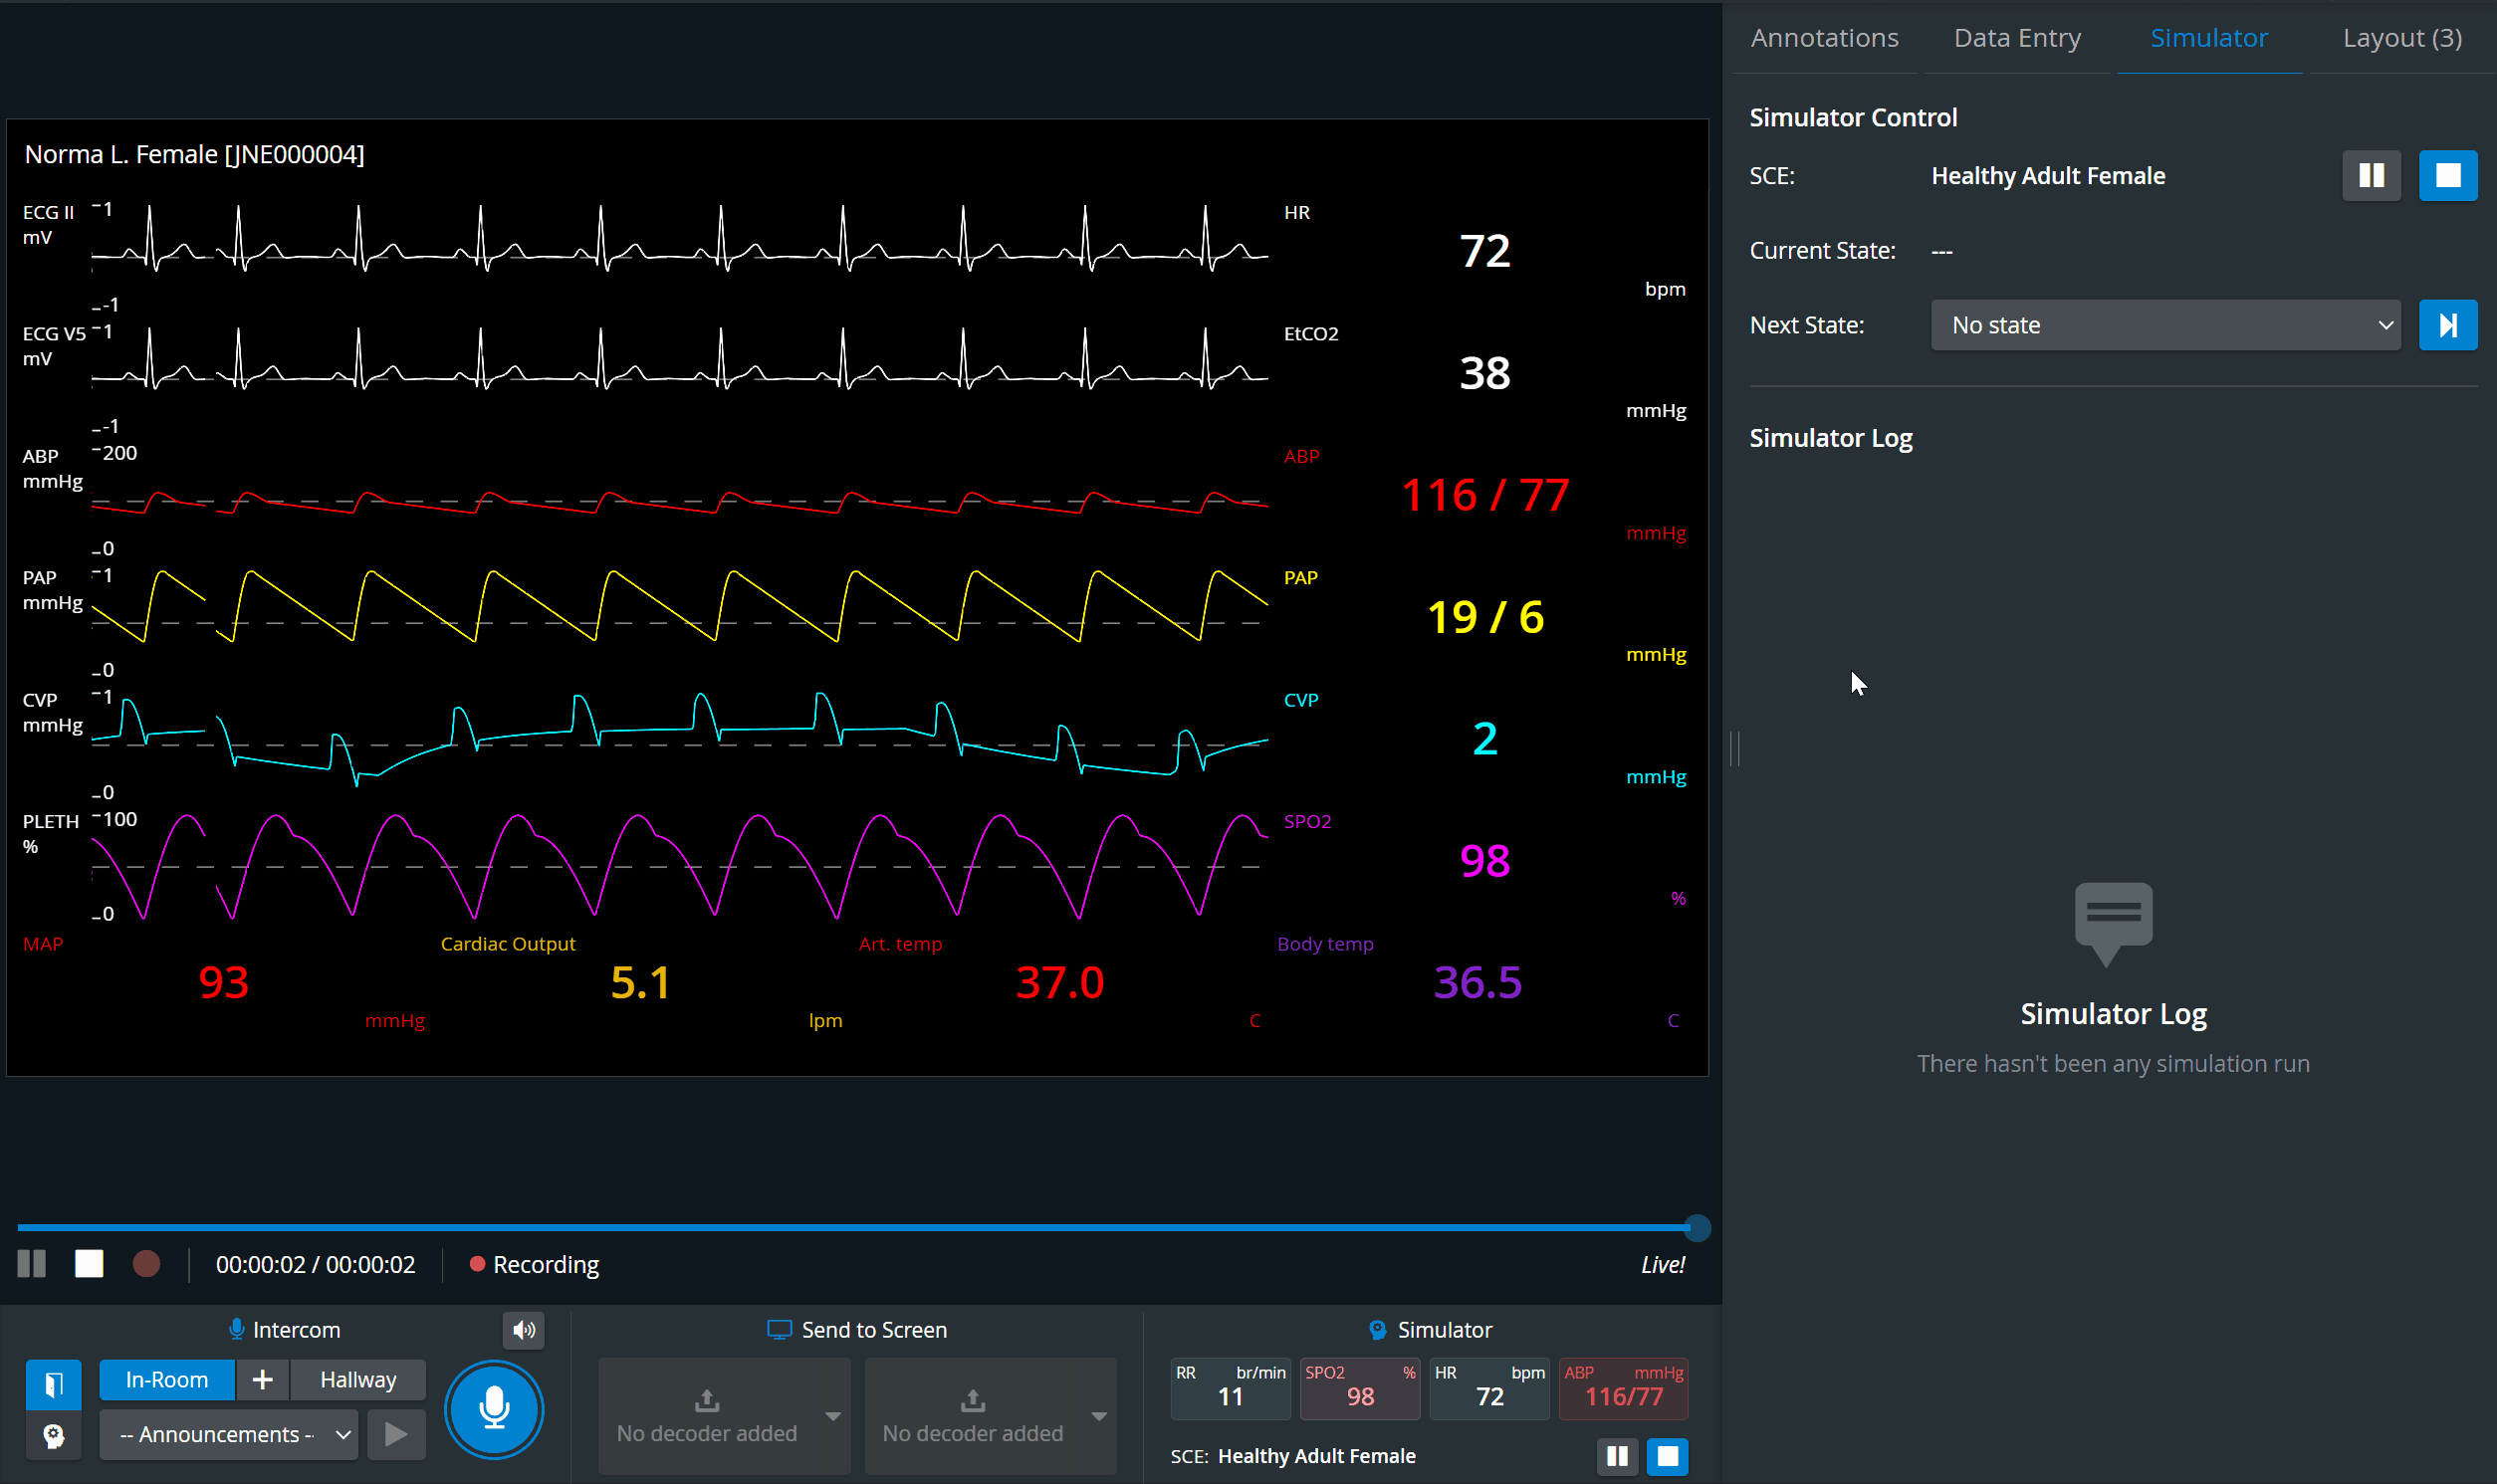
Task: Advance to next state arrow button
Action: point(2447,325)
